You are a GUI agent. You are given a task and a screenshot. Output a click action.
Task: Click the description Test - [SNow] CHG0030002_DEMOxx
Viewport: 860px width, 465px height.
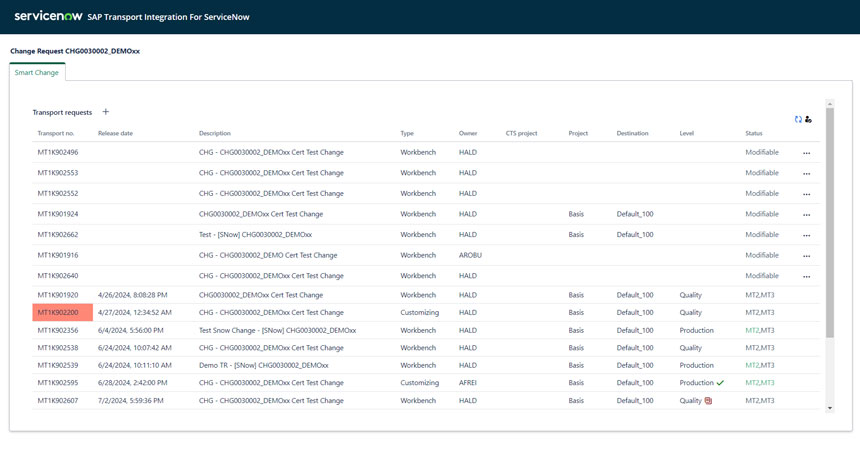click(256, 235)
